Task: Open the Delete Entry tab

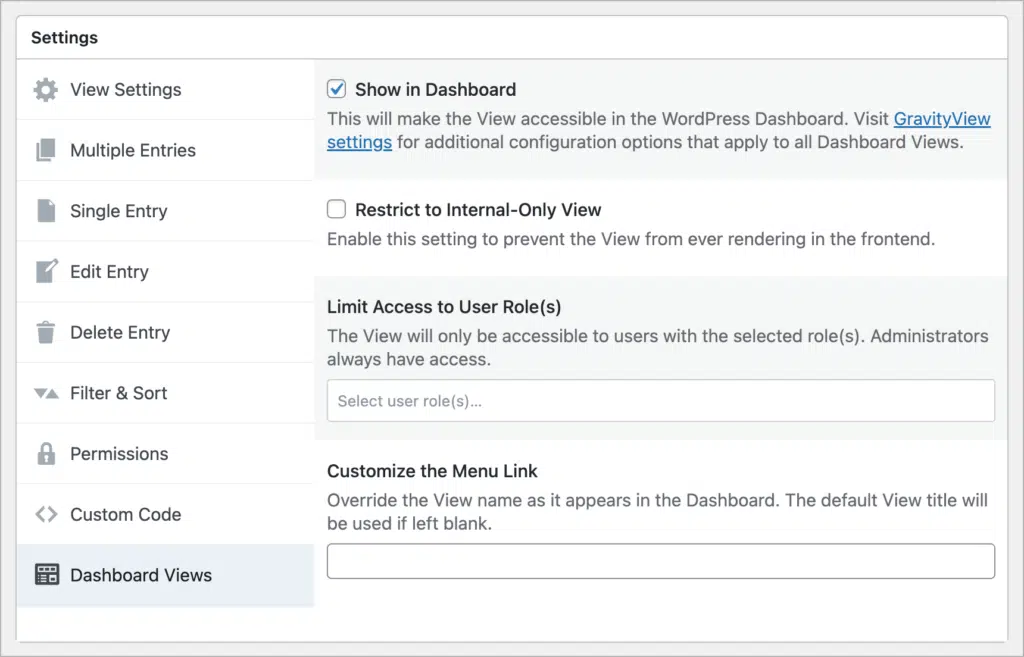Action: [x=165, y=332]
